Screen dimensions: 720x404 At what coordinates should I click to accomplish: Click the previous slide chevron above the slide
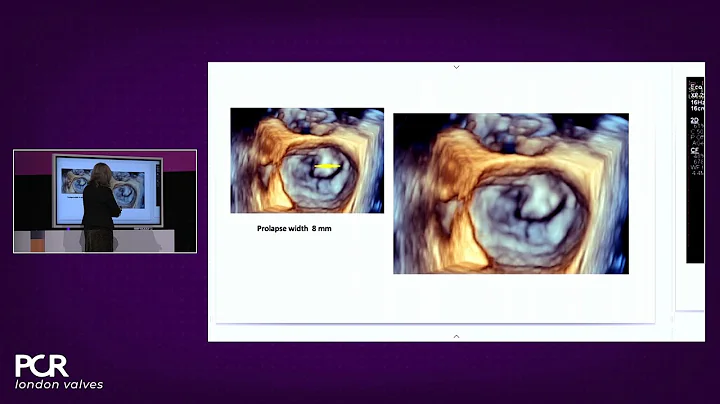456,67
